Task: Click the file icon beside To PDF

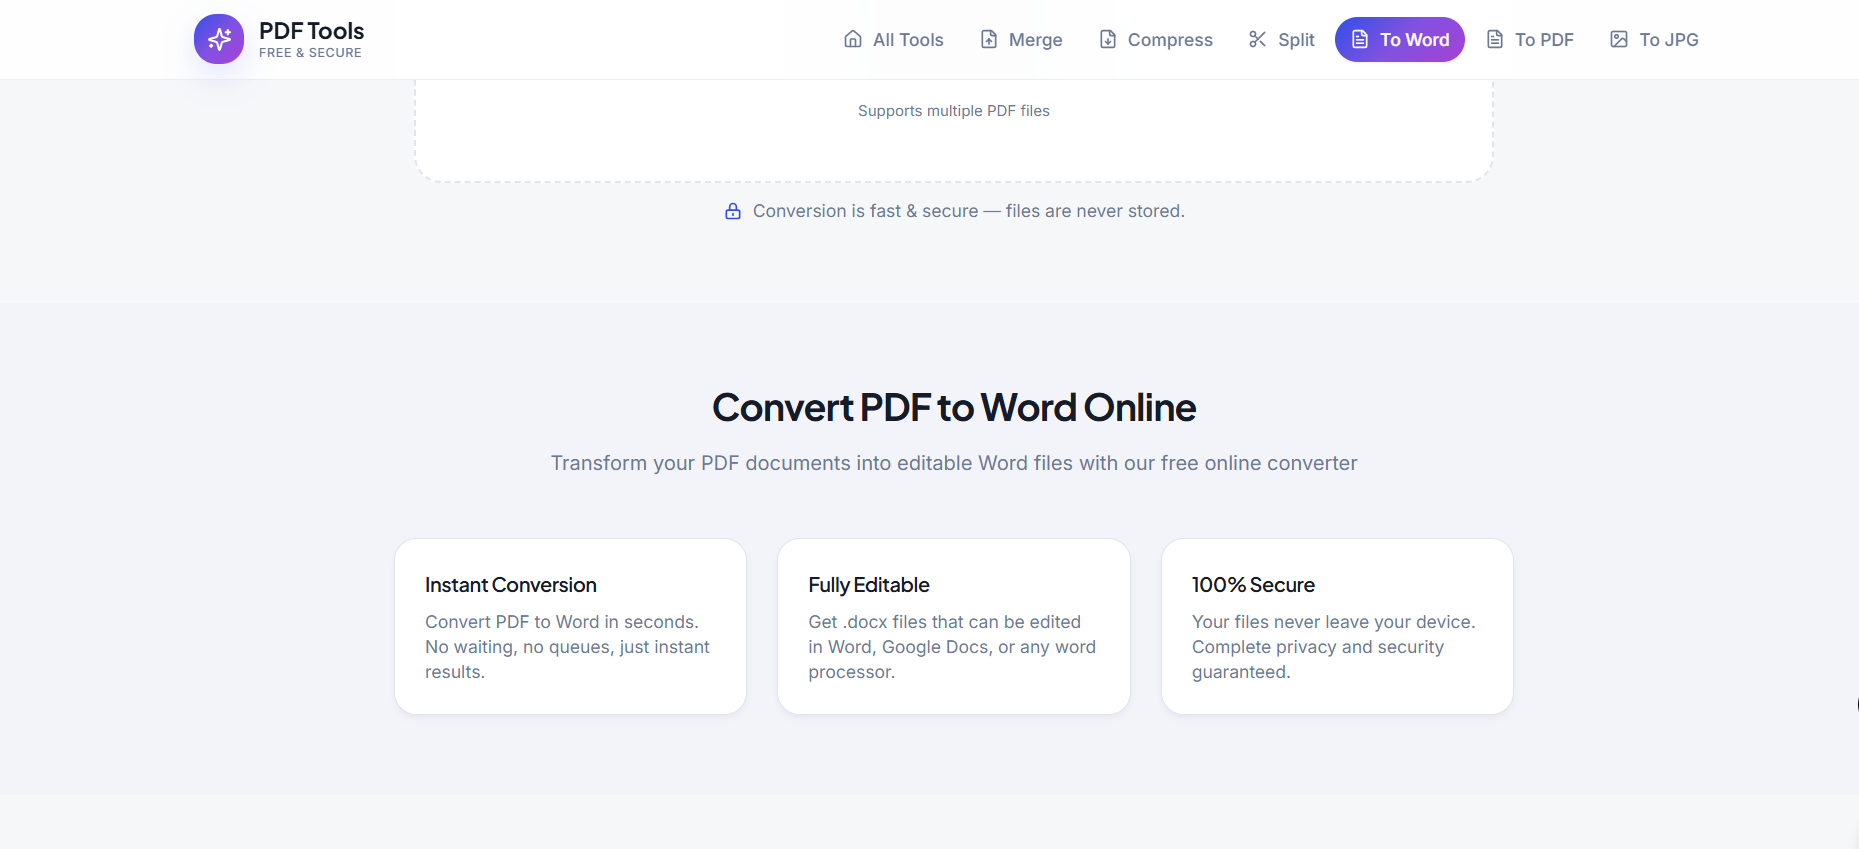Action: [1495, 39]
